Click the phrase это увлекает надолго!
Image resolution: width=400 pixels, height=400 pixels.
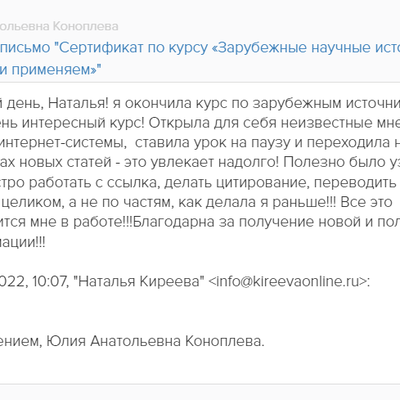point(201,163)
